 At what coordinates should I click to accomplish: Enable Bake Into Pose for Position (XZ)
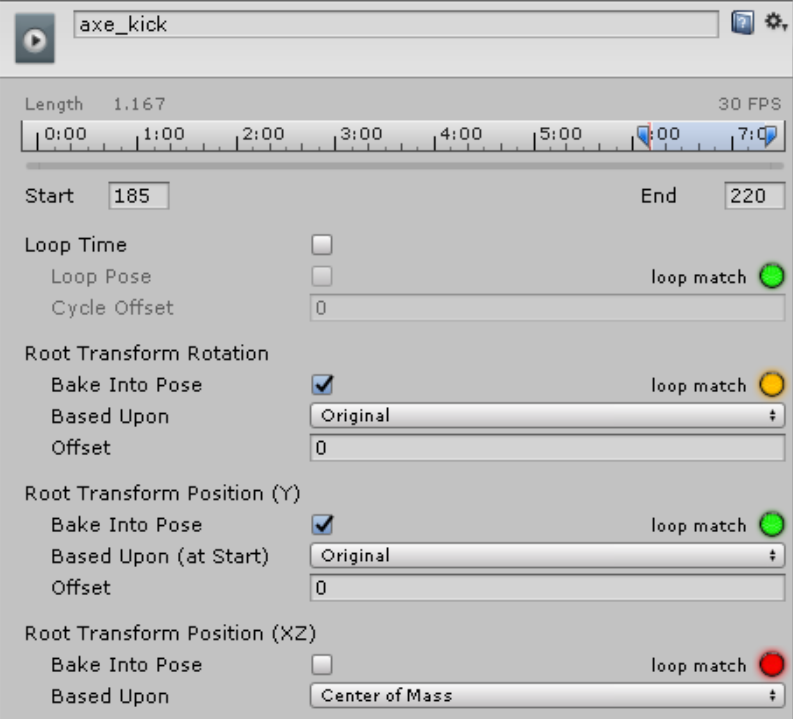(x=322, y=665)
